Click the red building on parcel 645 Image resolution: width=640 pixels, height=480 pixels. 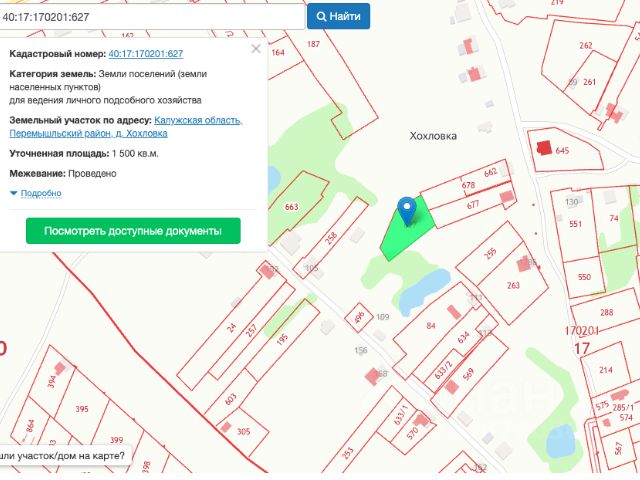pyautogui.click(x=544, y=148)
